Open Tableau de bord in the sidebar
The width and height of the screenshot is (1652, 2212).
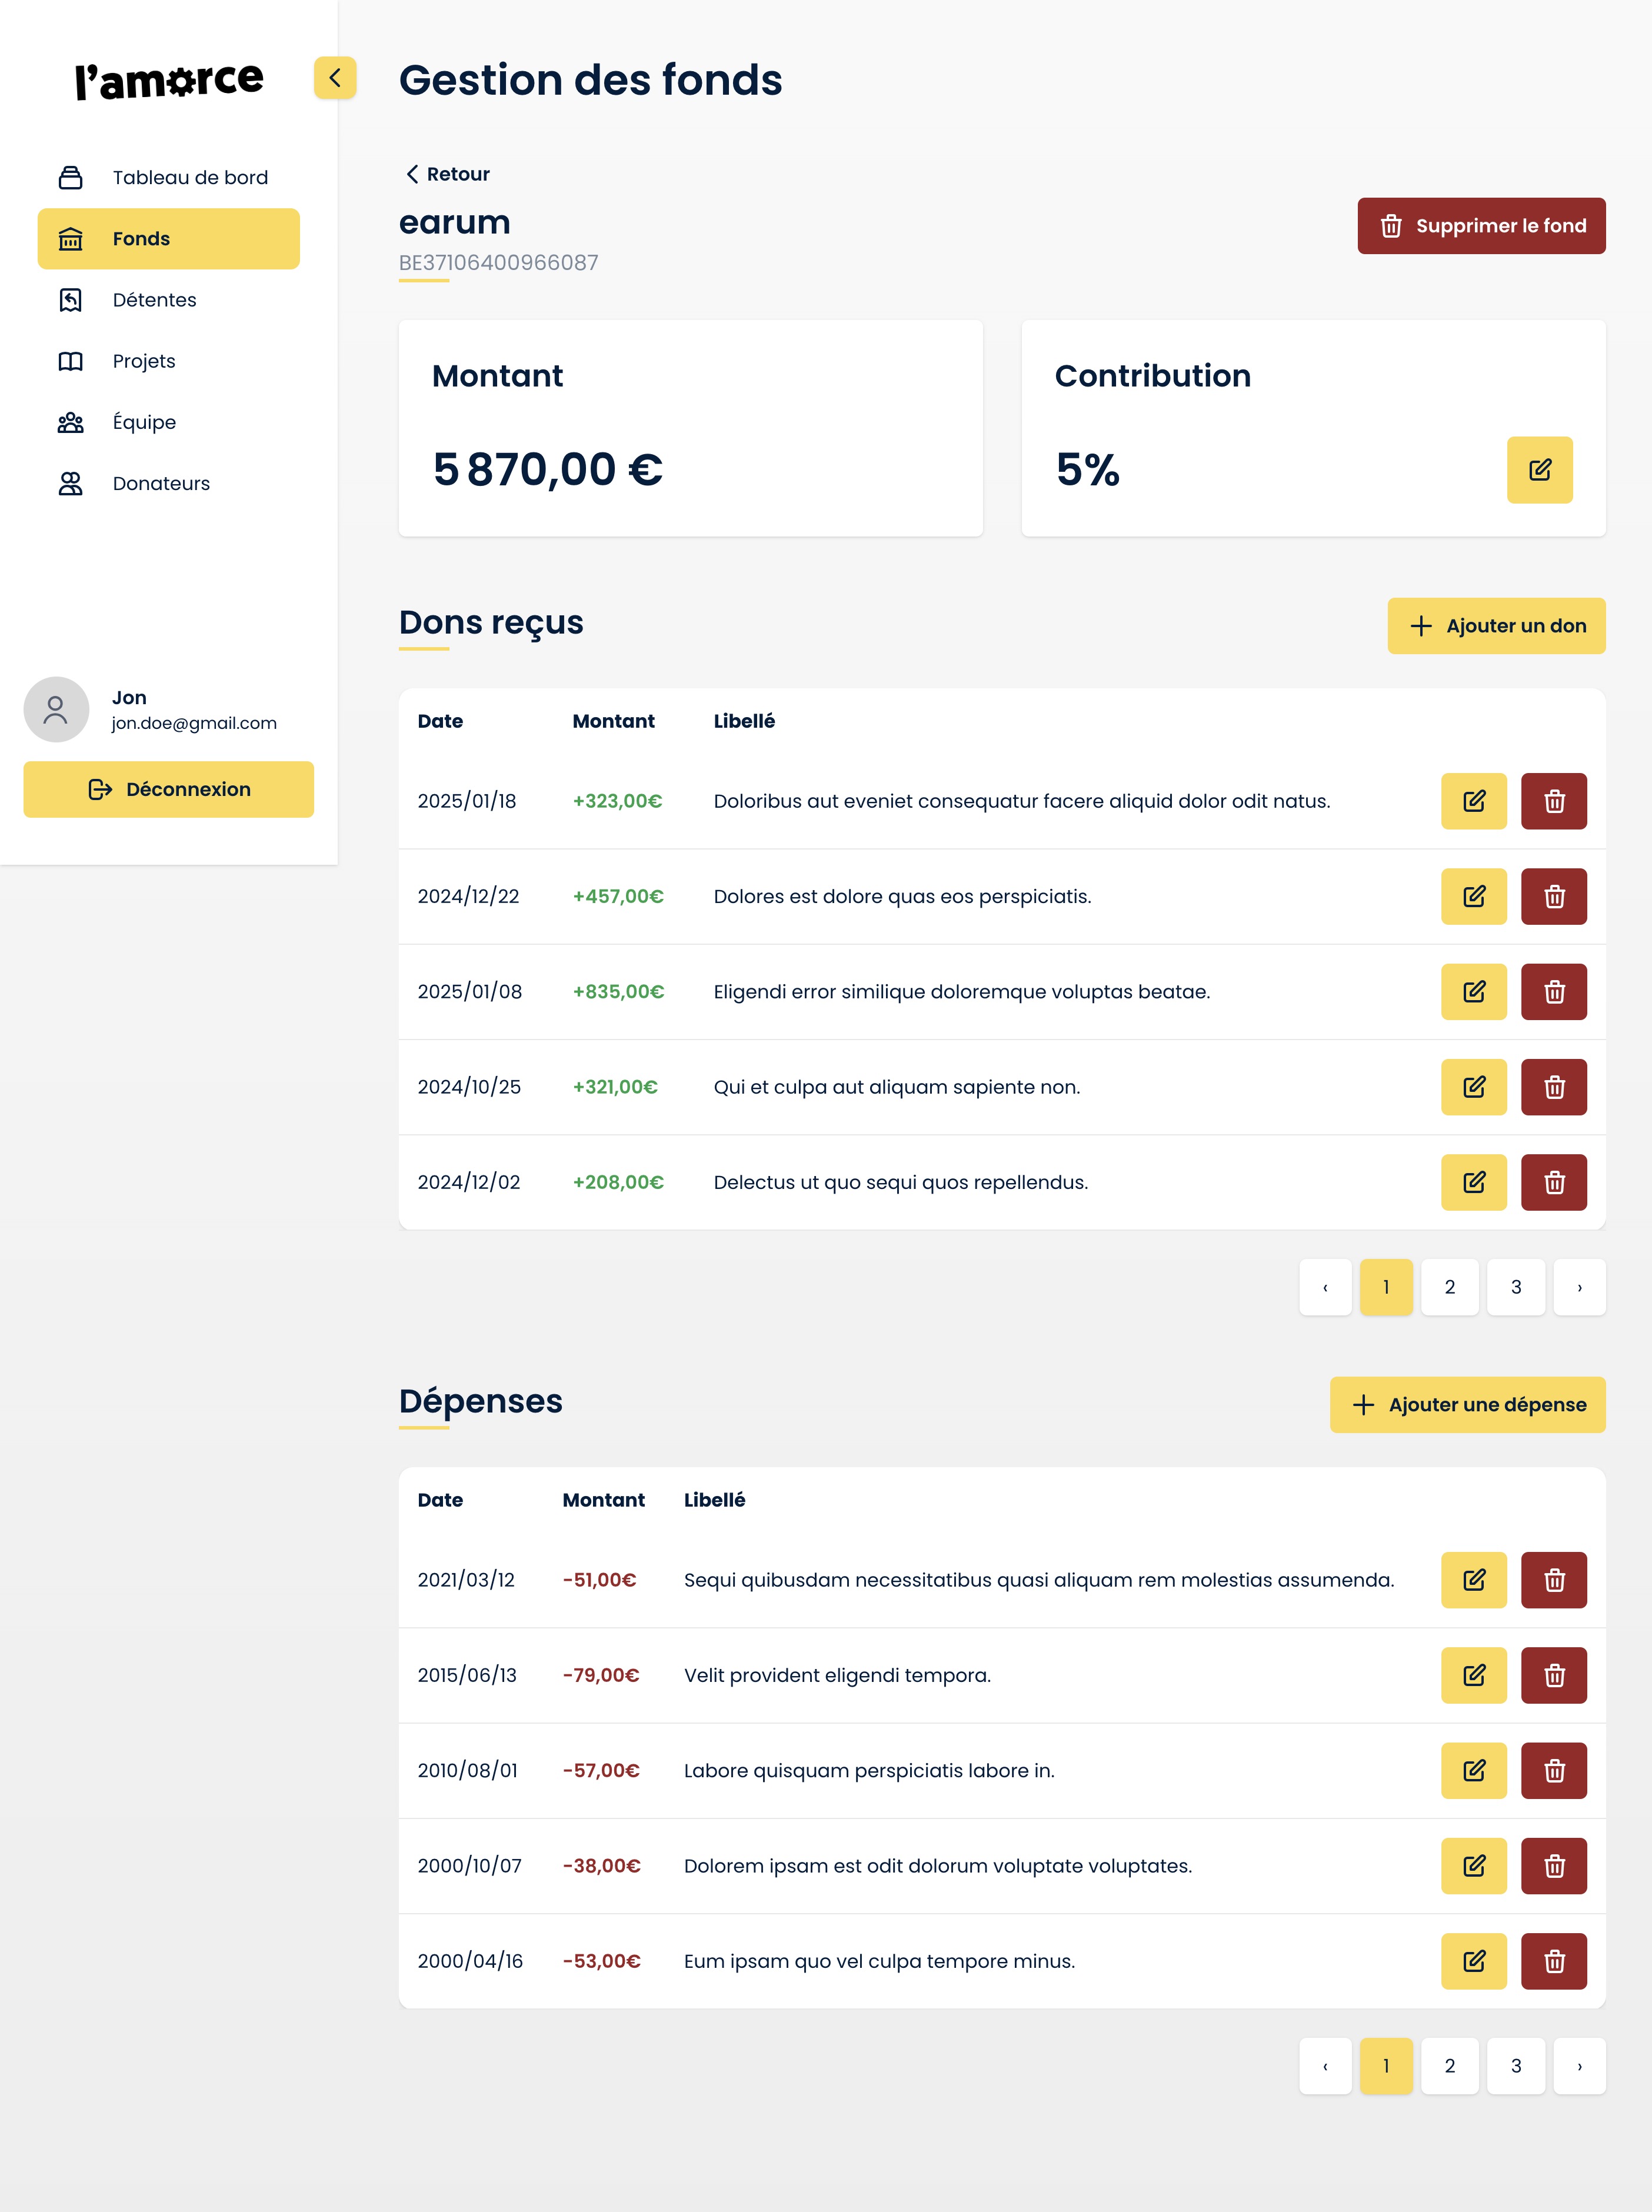tap(168, 178)
